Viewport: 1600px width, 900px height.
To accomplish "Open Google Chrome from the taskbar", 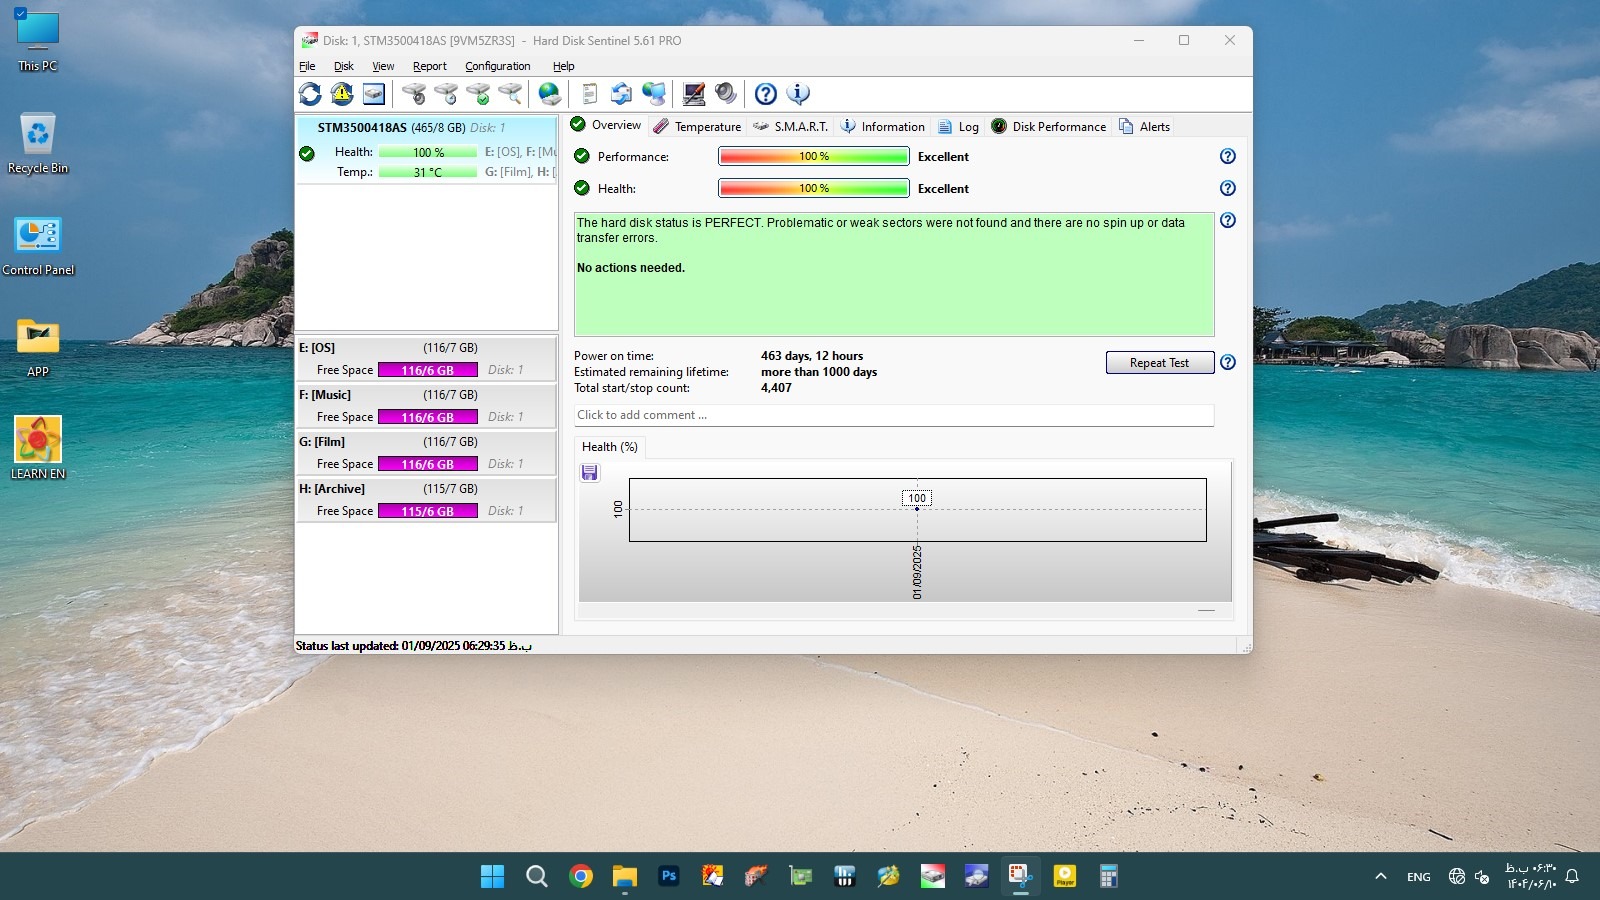I will point(581,877).
